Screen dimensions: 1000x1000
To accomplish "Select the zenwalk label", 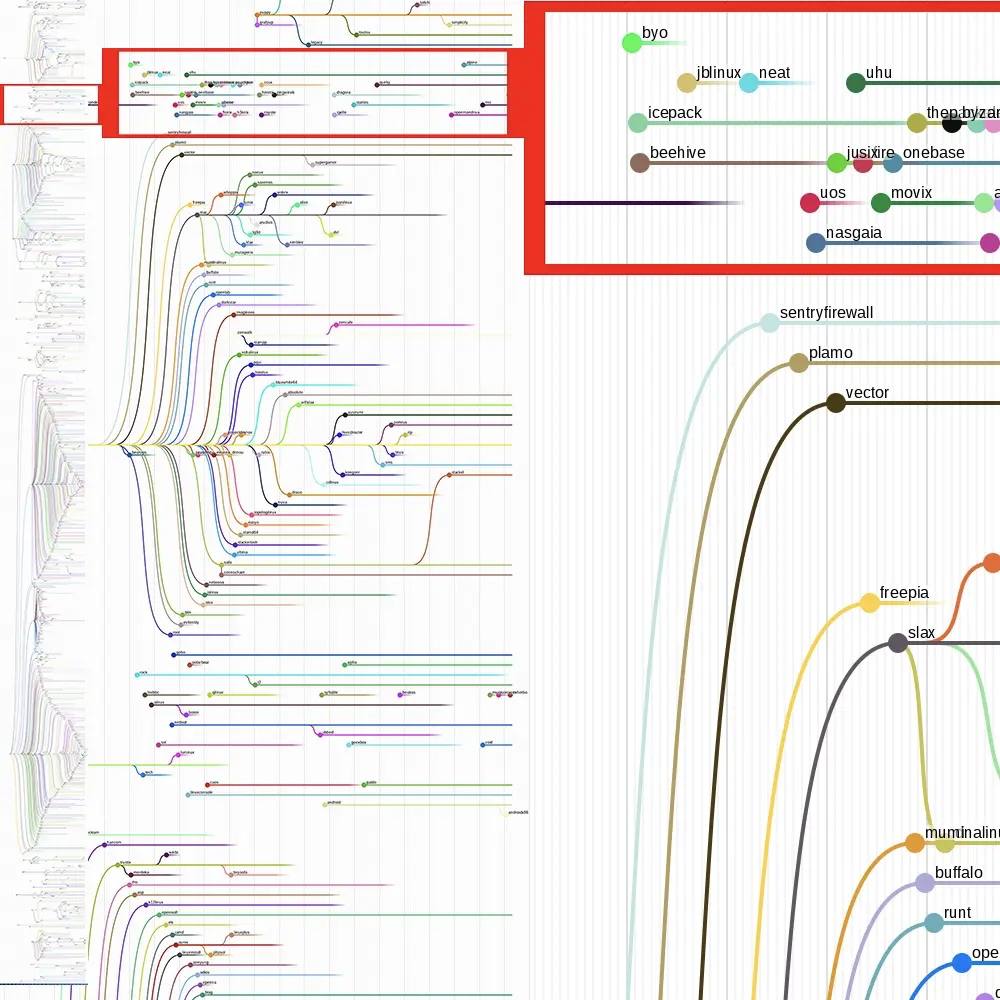I will (244, 332).
